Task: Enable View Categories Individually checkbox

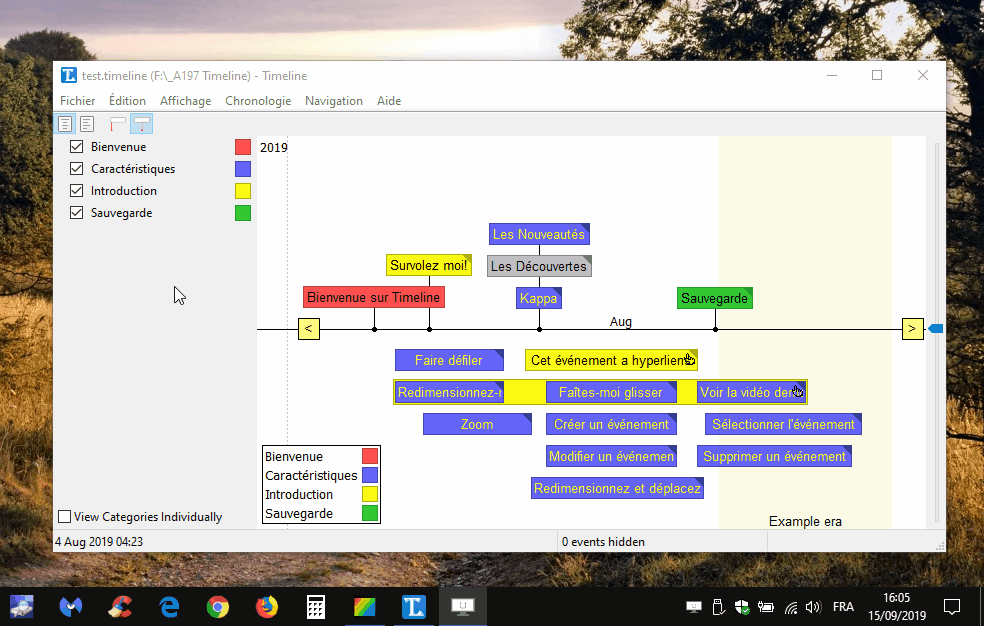Action: [64, 516]
